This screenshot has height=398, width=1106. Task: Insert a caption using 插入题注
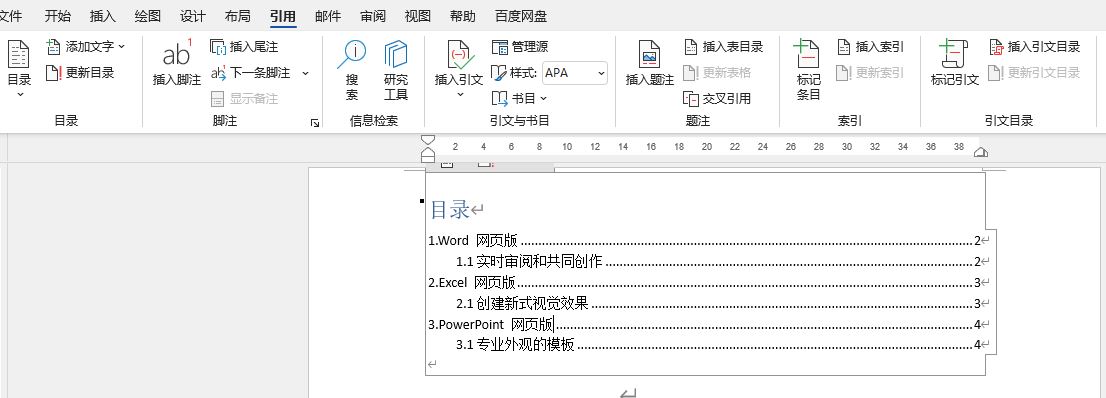[x=650, y=64]
